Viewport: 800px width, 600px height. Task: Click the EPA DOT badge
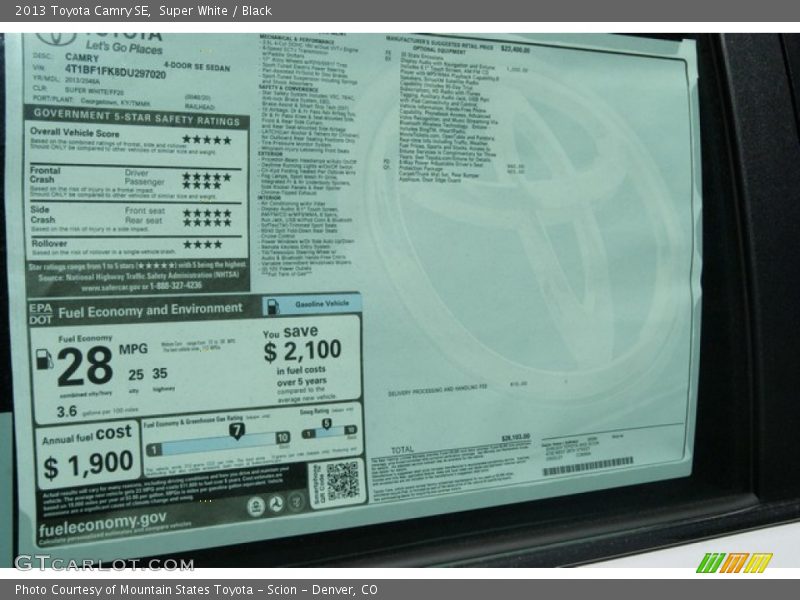click(41, 314)
